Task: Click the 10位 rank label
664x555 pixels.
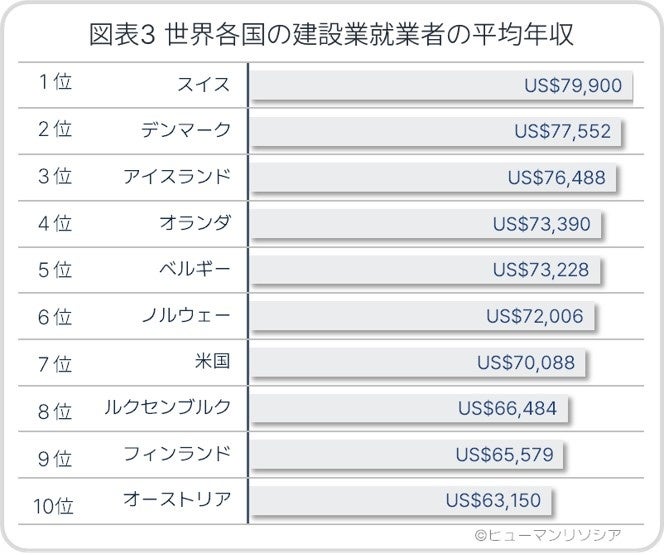Action: point(52,501)
